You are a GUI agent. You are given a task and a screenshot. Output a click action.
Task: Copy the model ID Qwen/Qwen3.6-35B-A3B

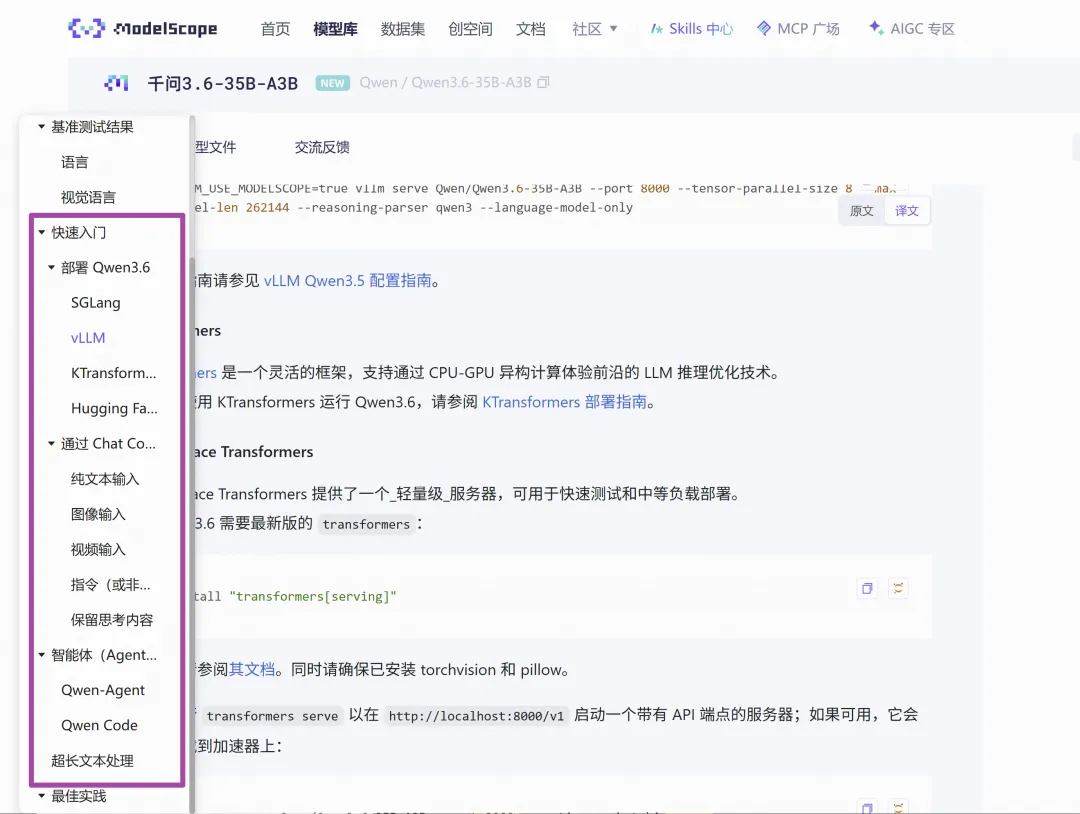[x=543, y=83]
